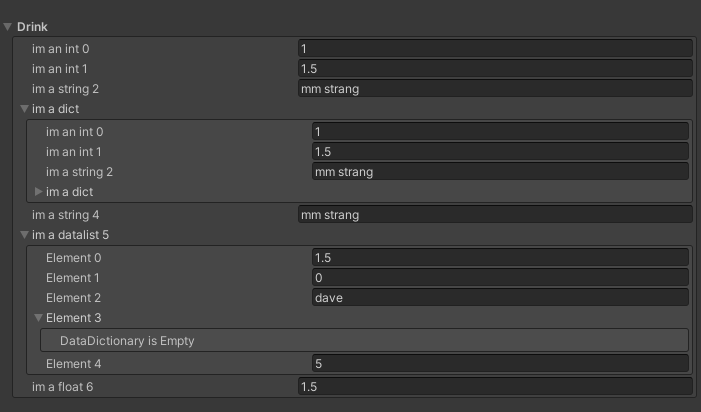Image resolution: width=701 pixels, height=412 pixels.
Task: Click the Element 0 value field
Action: (x=500, y=257)
